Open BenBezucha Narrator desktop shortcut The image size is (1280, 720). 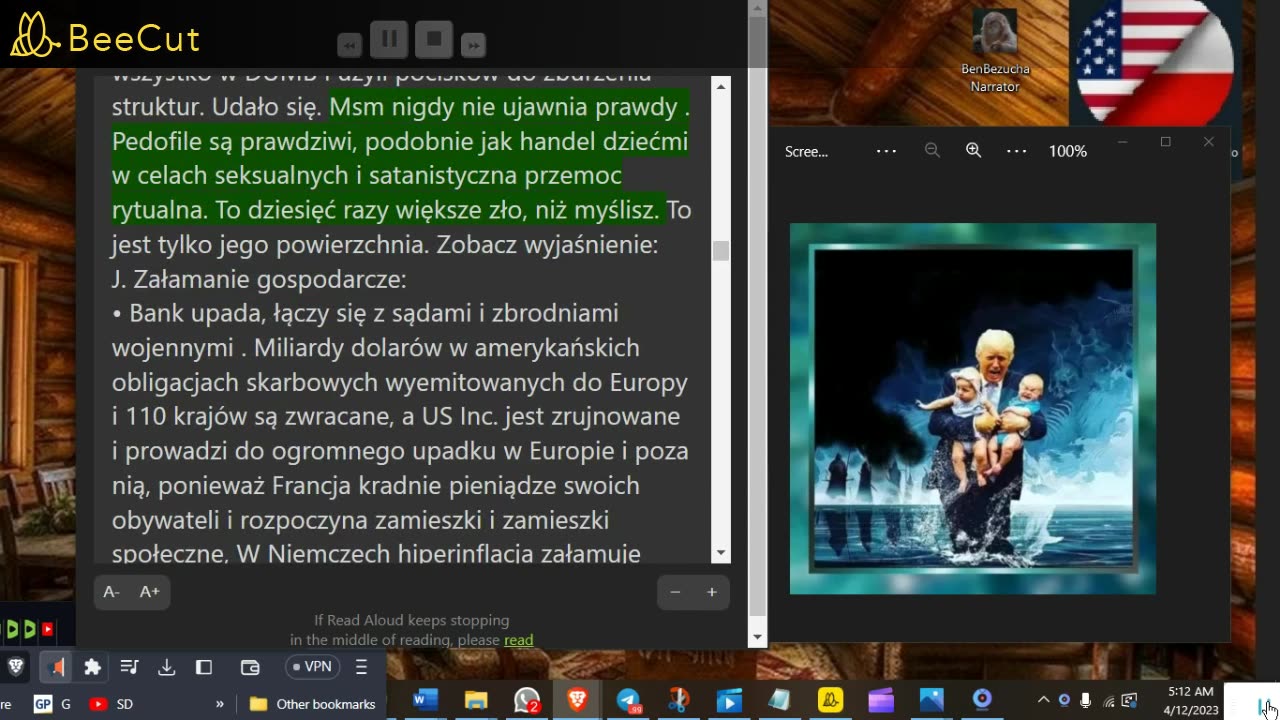pos(995,51)
